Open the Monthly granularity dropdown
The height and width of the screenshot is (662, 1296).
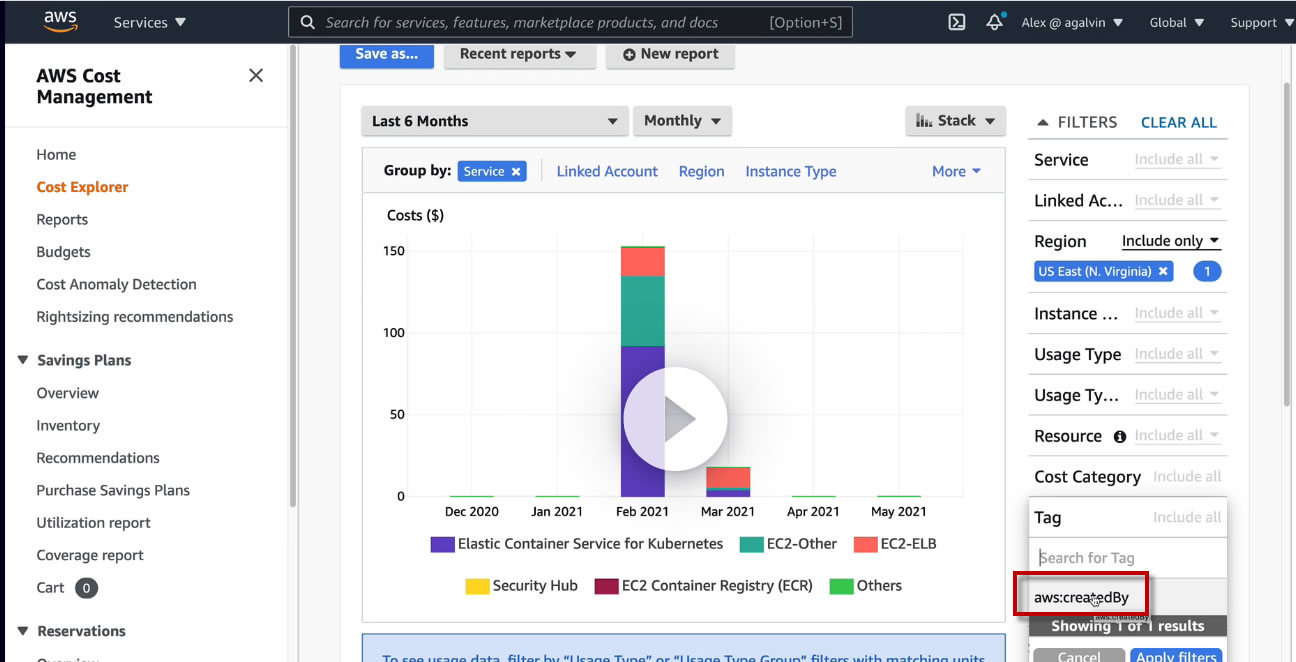pos(682,121)
